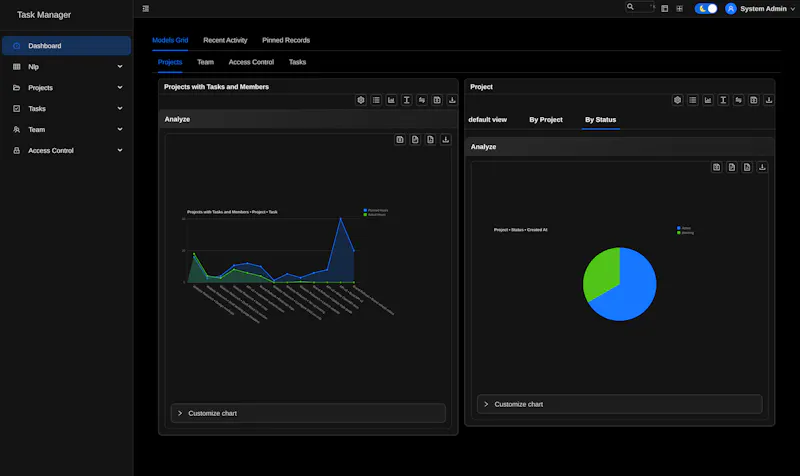Toggle green legend swatch of pie chart
800x476 pixels.
point(679,233)
